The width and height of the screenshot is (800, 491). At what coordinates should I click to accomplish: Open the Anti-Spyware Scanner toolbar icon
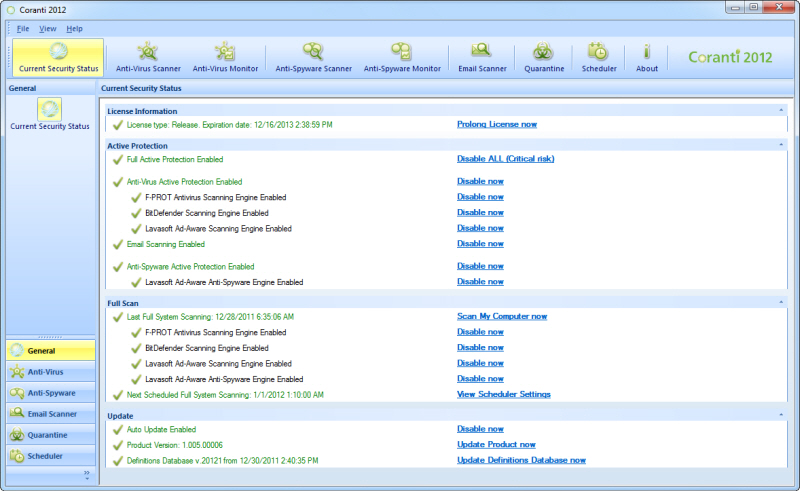pyautogui.click(x=313, y=57)
